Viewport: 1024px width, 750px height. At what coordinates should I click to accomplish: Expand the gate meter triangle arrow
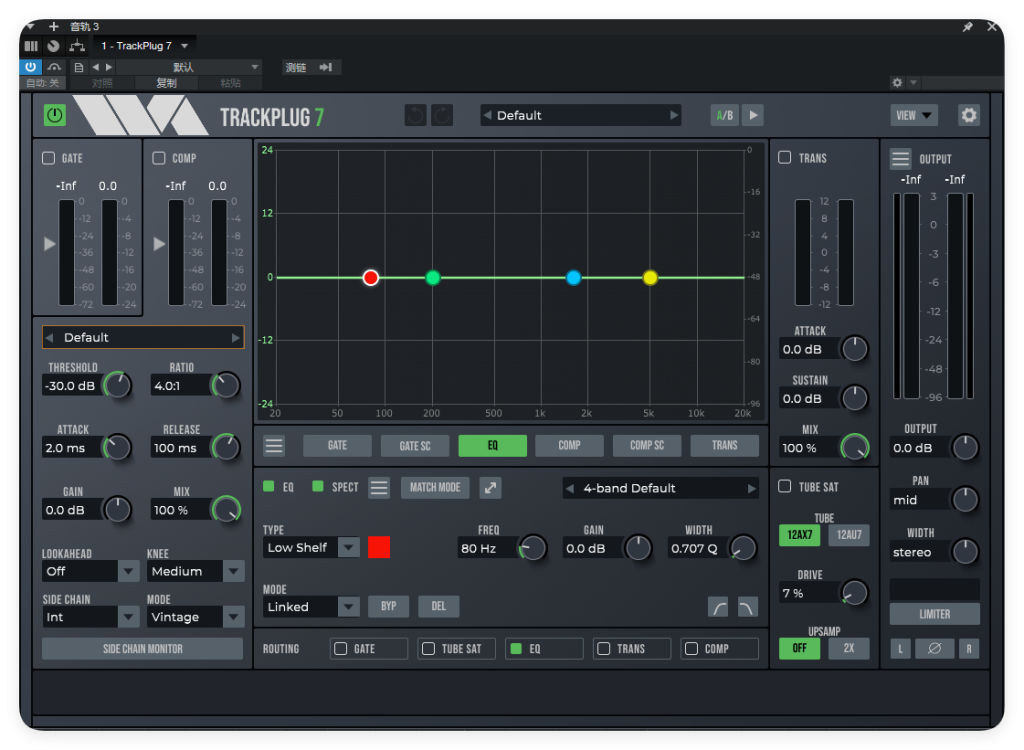(x=49, y=244)
